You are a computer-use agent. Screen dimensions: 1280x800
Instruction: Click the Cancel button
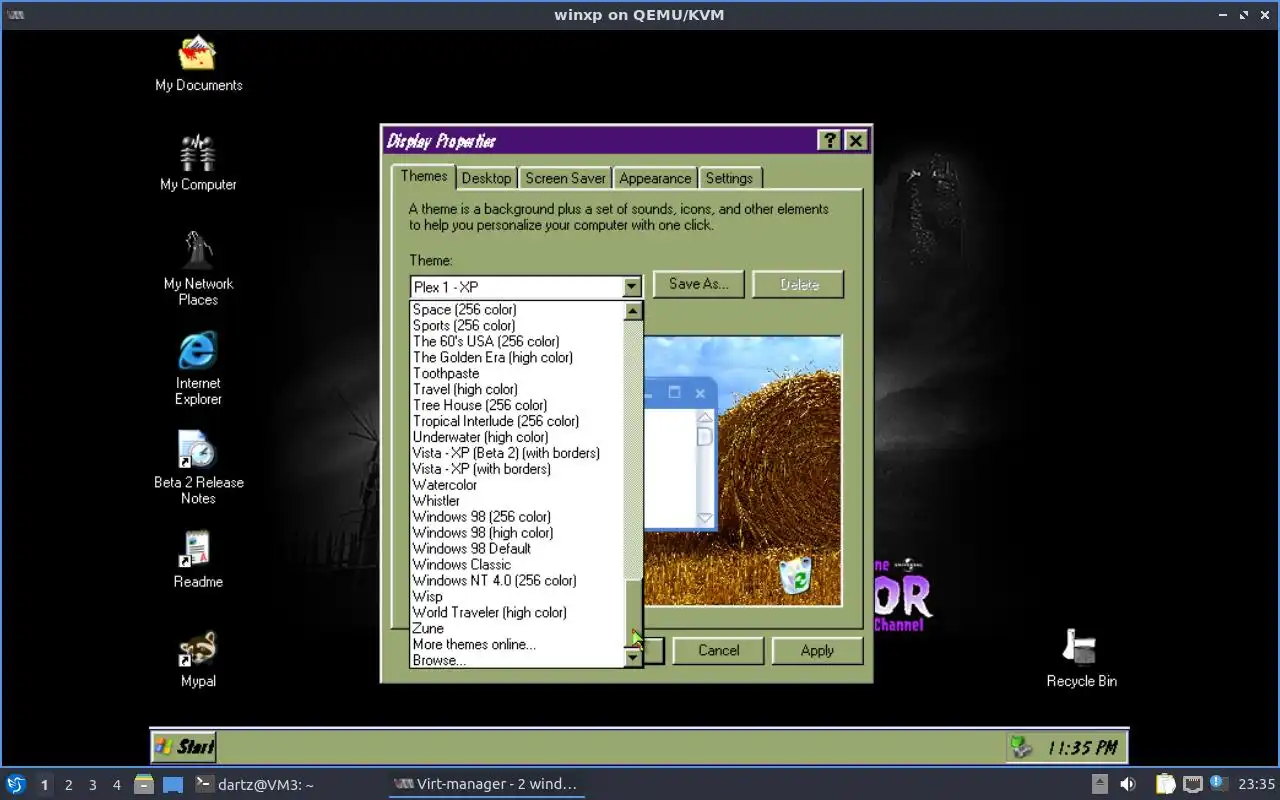pos(718,650)
